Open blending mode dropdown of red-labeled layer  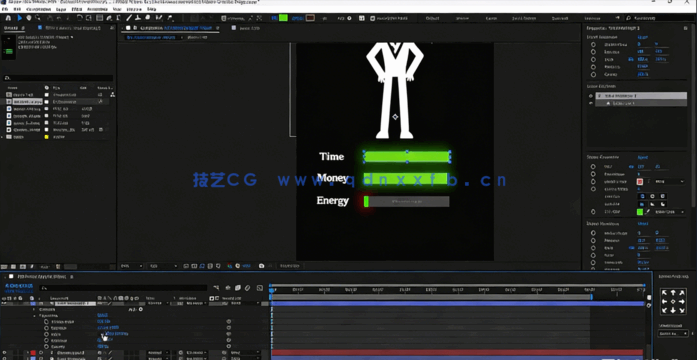(158, 353)
